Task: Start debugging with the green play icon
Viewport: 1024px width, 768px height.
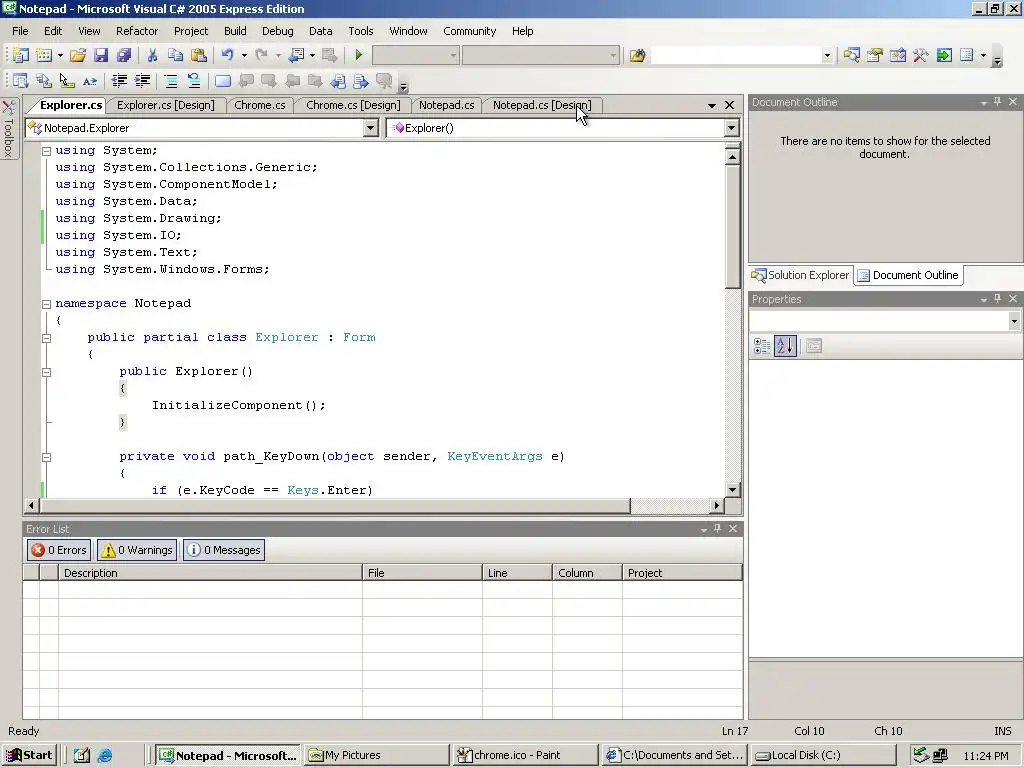Action: 358,56
